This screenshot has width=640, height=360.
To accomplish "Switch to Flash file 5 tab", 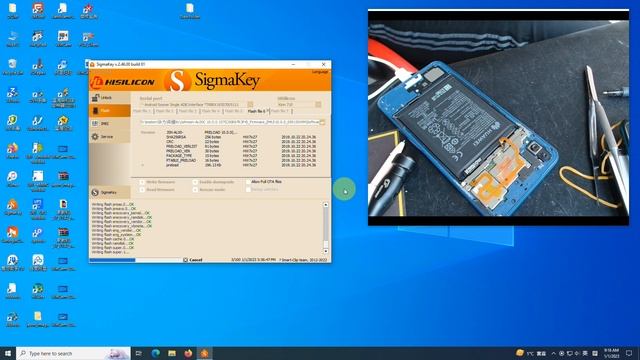I will tap(233, 111).
